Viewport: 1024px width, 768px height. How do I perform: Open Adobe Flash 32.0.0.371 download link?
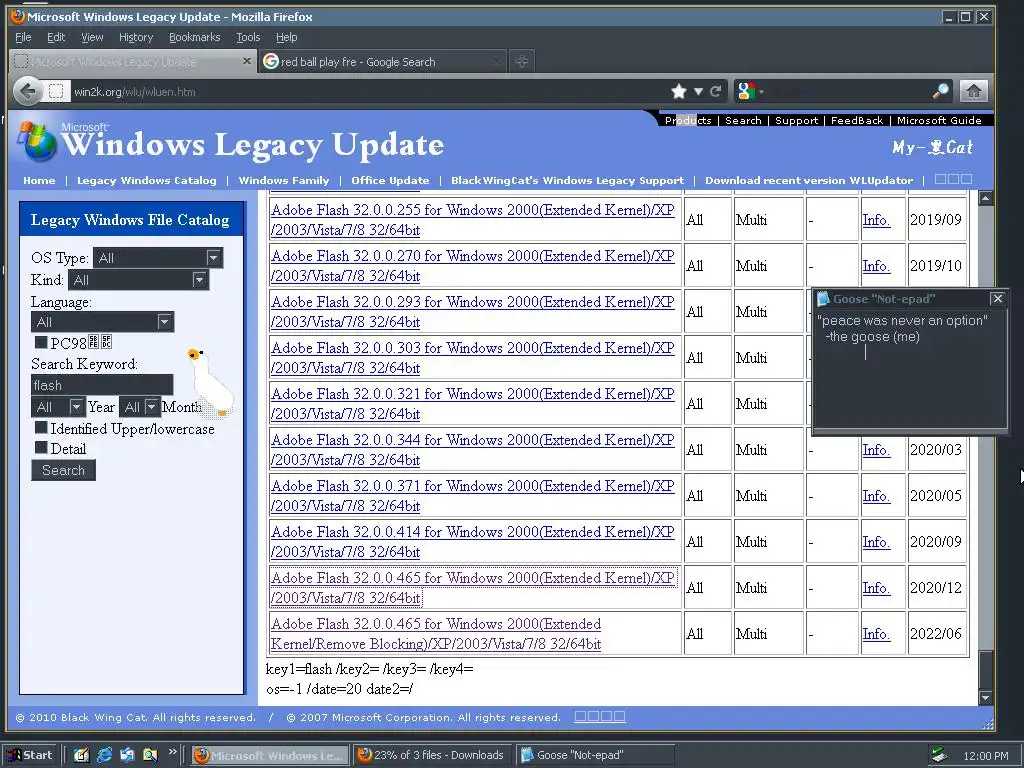pyautogui.click(x=473, y=496)
